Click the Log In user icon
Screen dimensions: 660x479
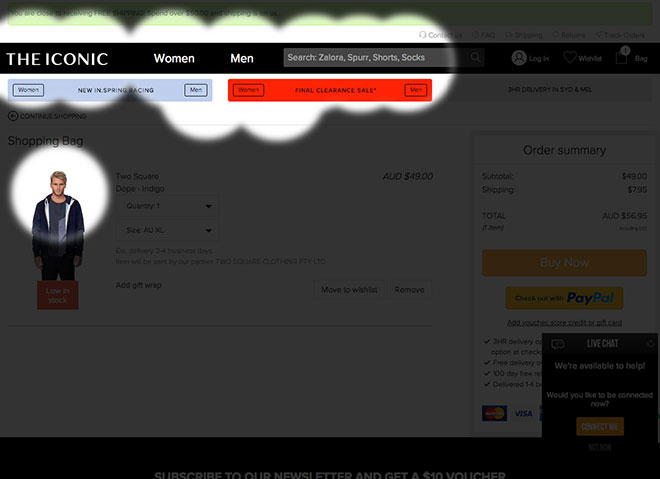click(x=519, y=58)
